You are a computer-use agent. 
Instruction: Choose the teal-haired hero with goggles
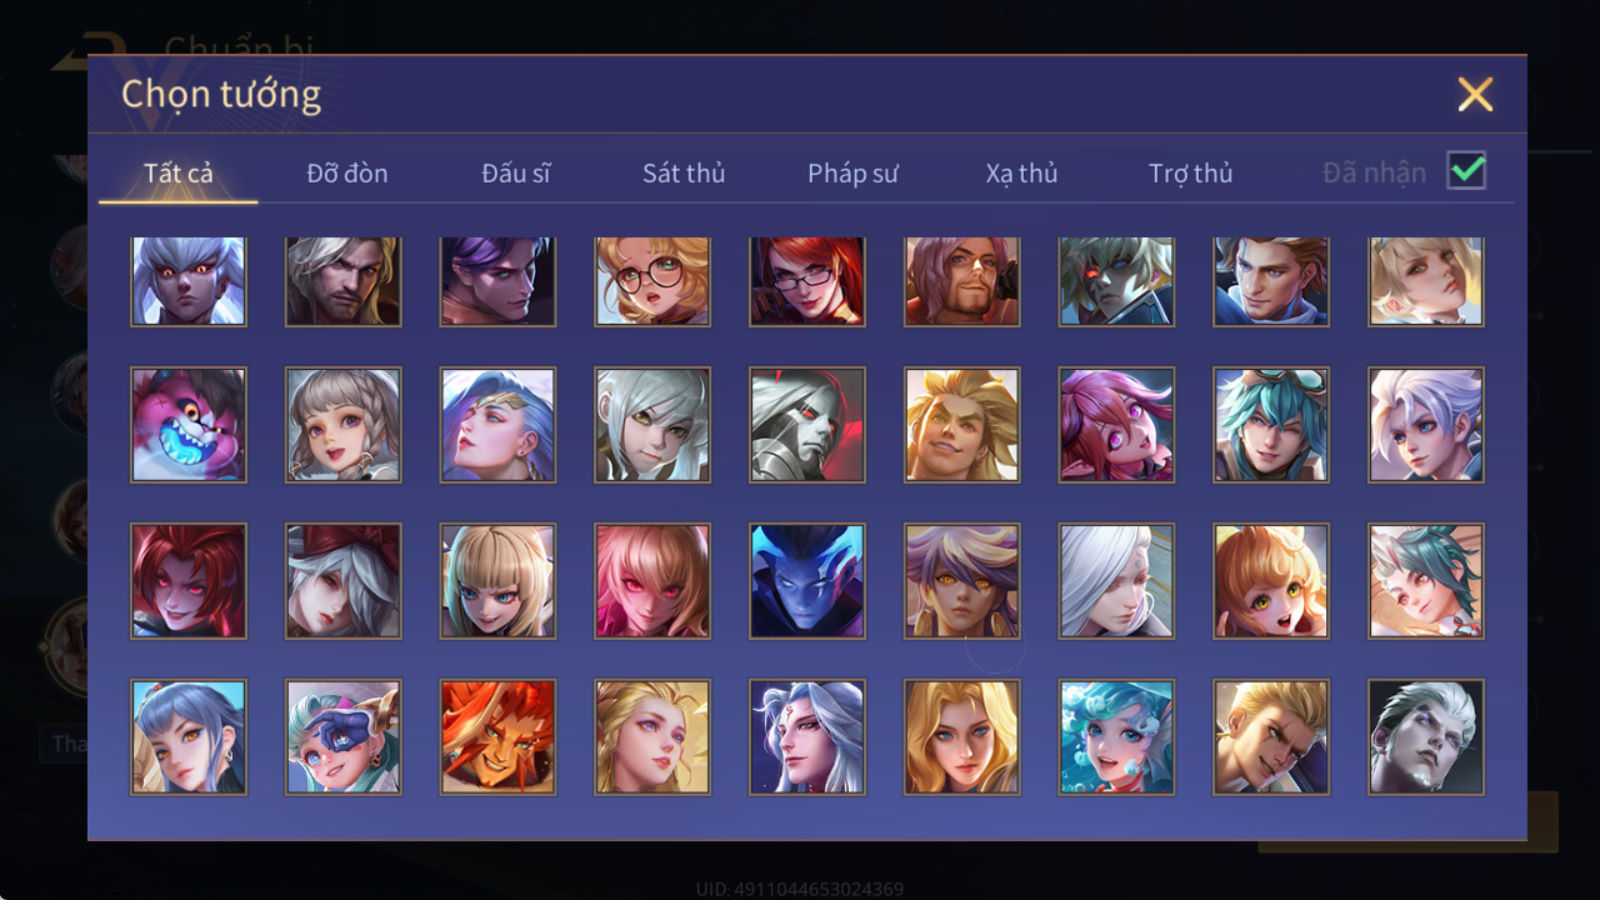(x=1271, y=425)
